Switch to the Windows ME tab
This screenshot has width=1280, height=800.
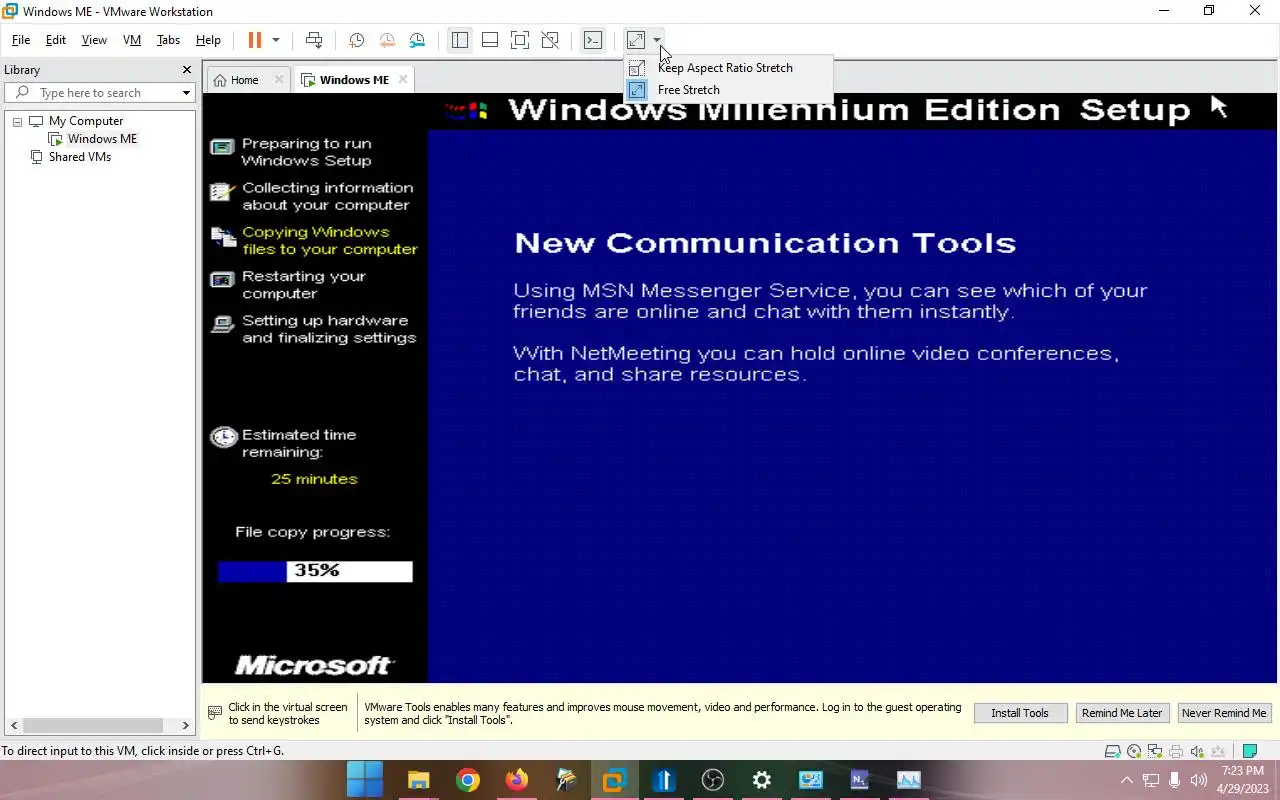[354, 80]
